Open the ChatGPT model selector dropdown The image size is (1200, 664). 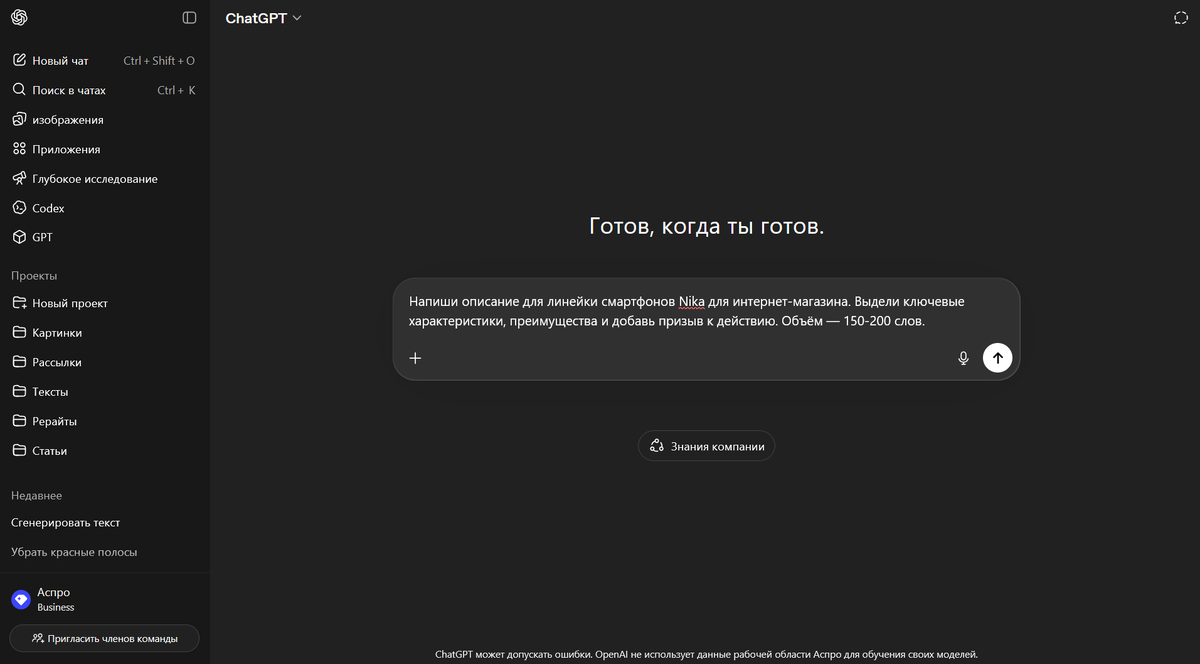[263, 18]
